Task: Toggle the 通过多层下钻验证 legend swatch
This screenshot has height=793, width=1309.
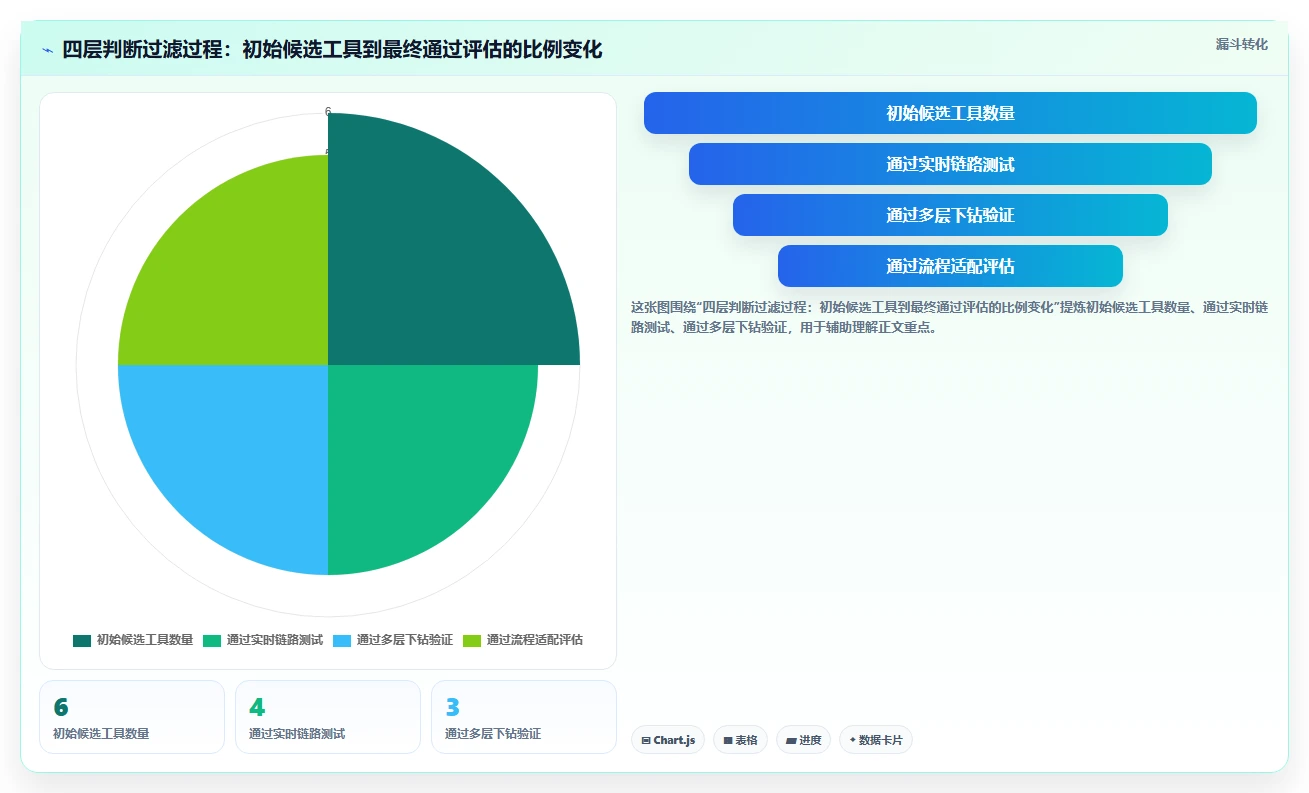Action: [x=342, y=640]
